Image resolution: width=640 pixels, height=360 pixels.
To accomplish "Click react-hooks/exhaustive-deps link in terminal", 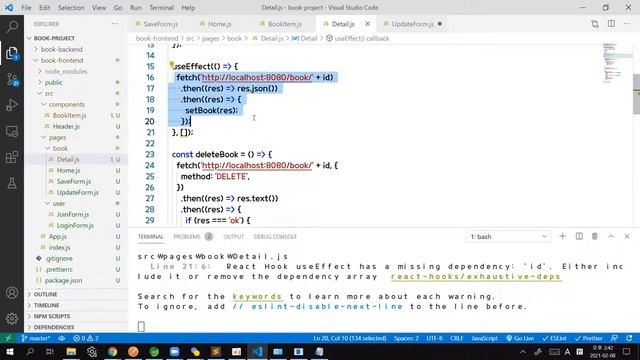I will 476,277.
